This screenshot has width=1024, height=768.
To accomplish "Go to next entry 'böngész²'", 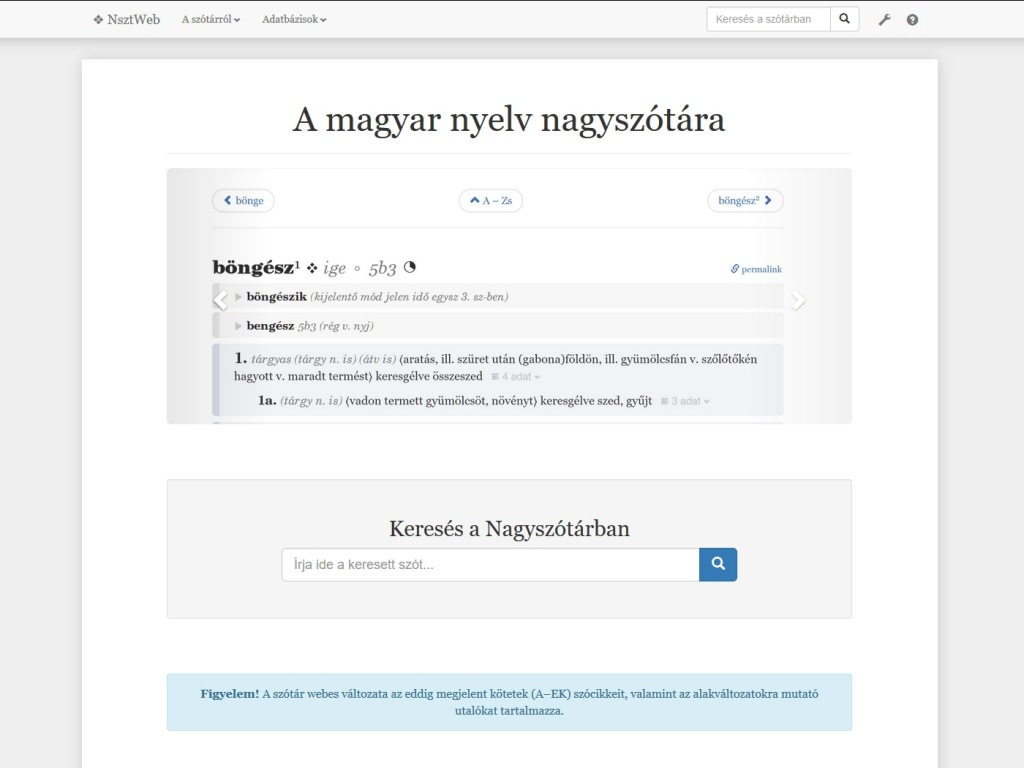I will click(745, 201).
